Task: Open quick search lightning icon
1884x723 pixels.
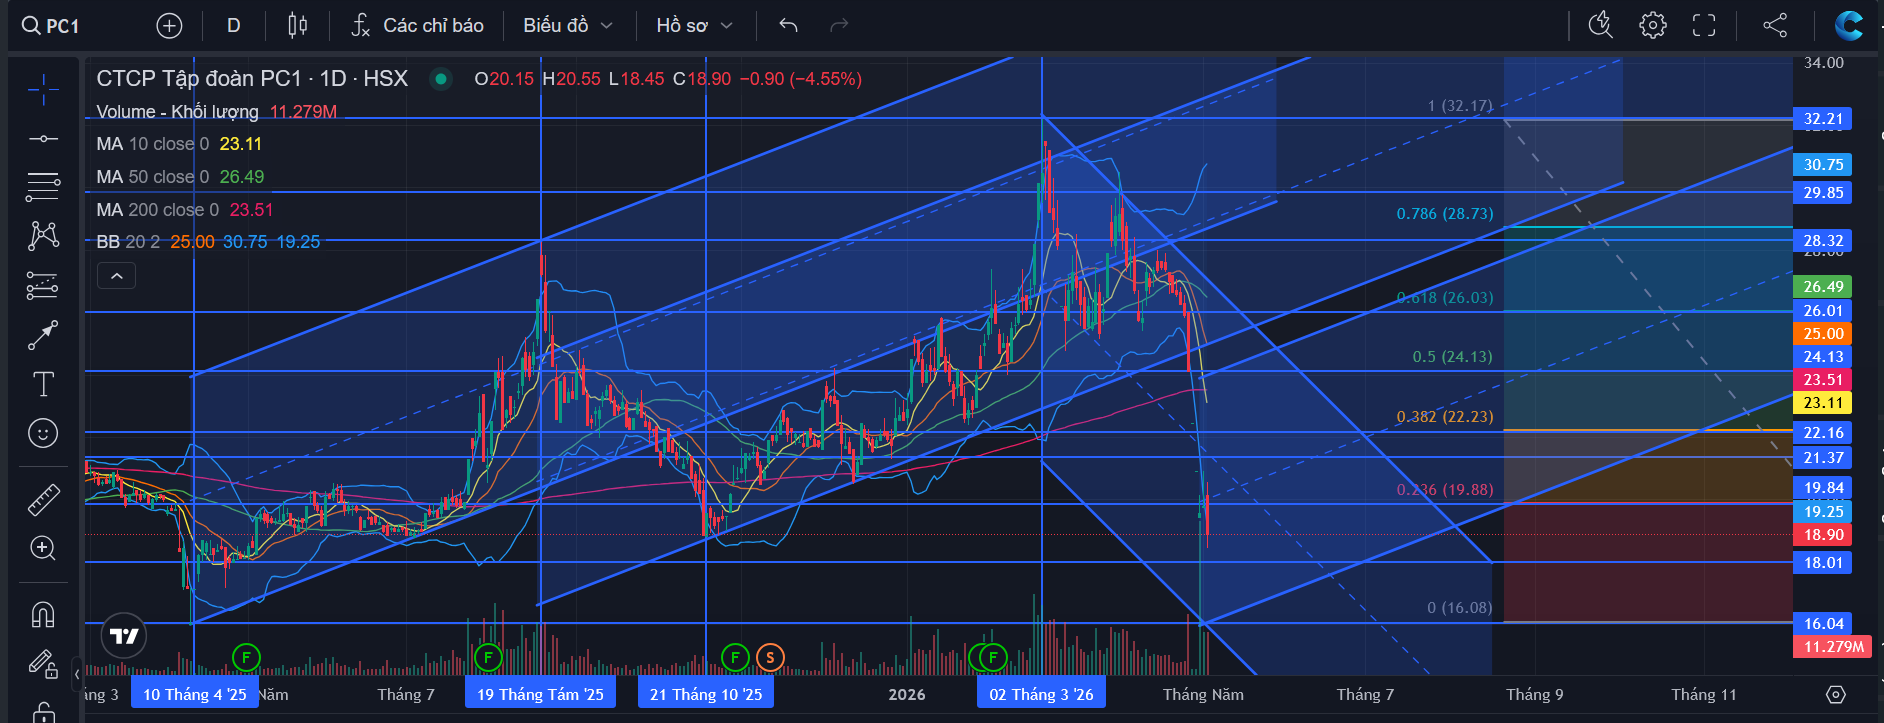Action: click(1601, 26)
